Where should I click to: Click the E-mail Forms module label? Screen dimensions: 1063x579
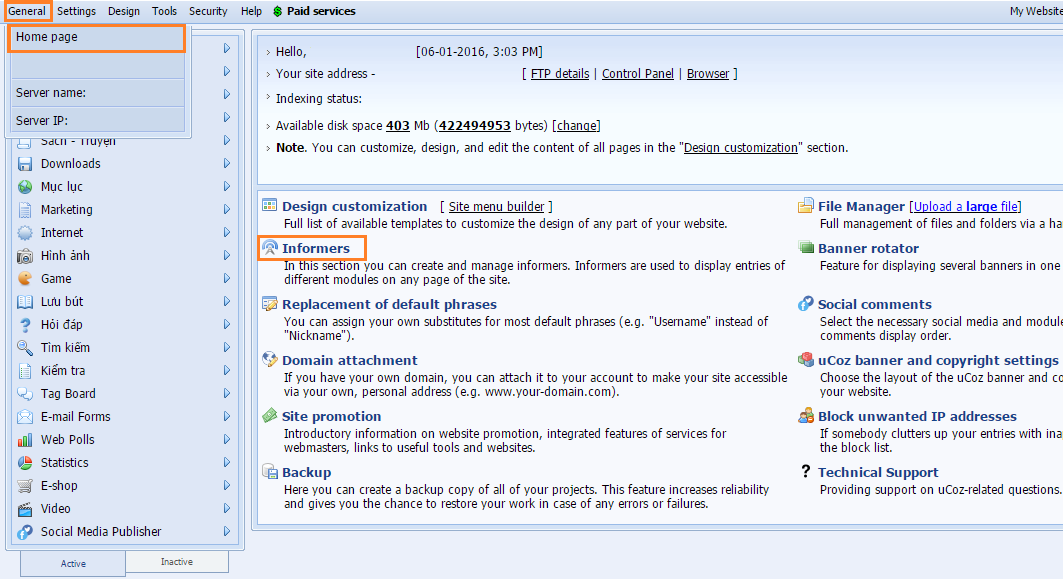coord(75,417)
